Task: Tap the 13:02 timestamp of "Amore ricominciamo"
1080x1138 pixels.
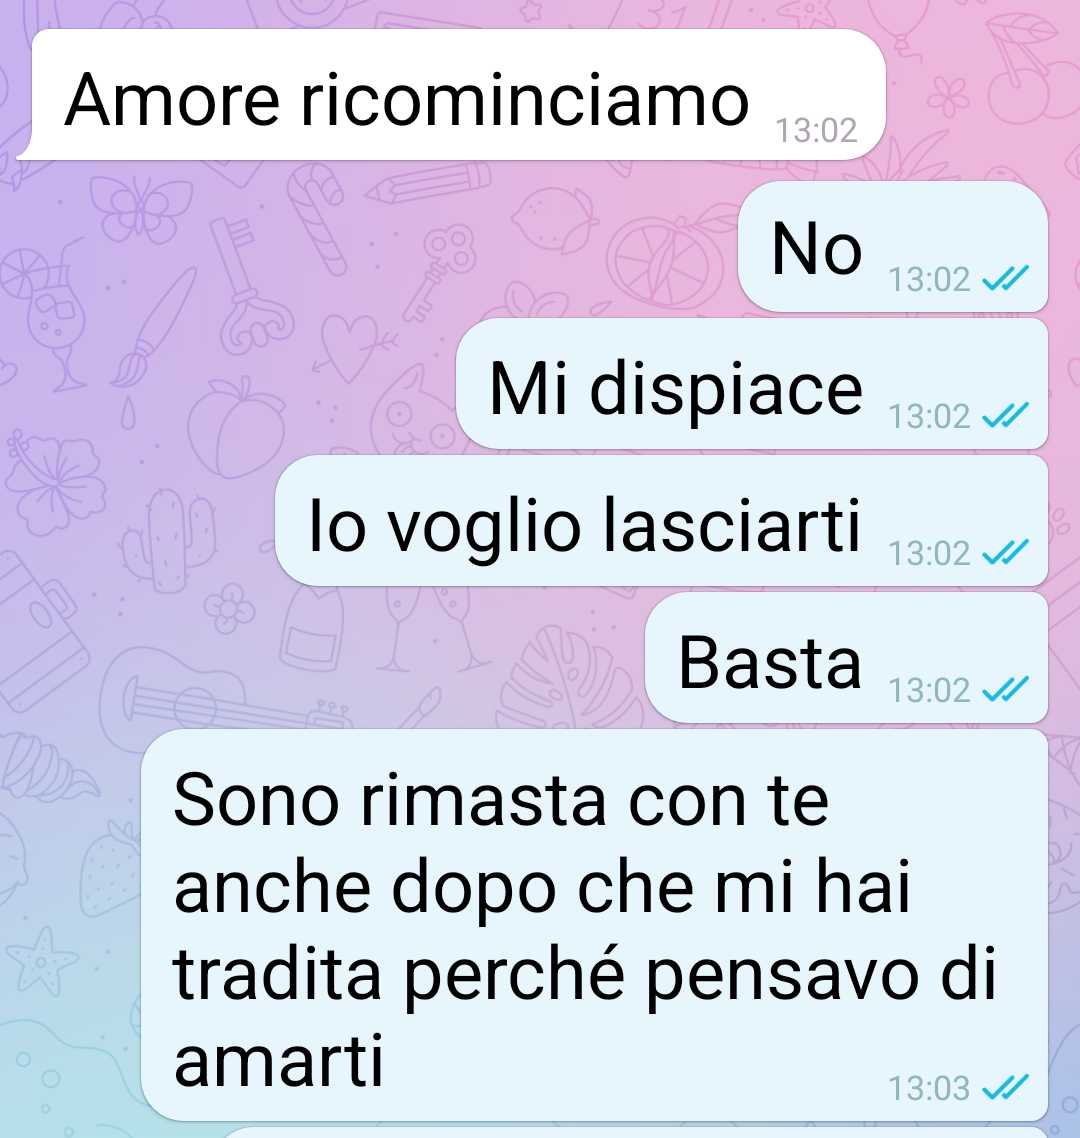Action: click(x=817, y=131)
